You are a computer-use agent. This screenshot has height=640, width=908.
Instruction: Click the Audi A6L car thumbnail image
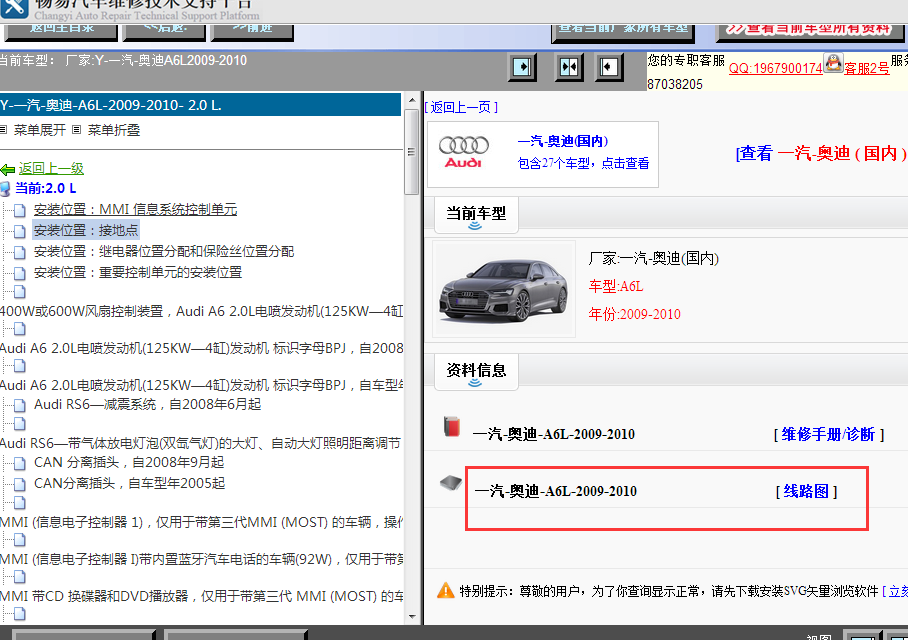coord(504,289)
